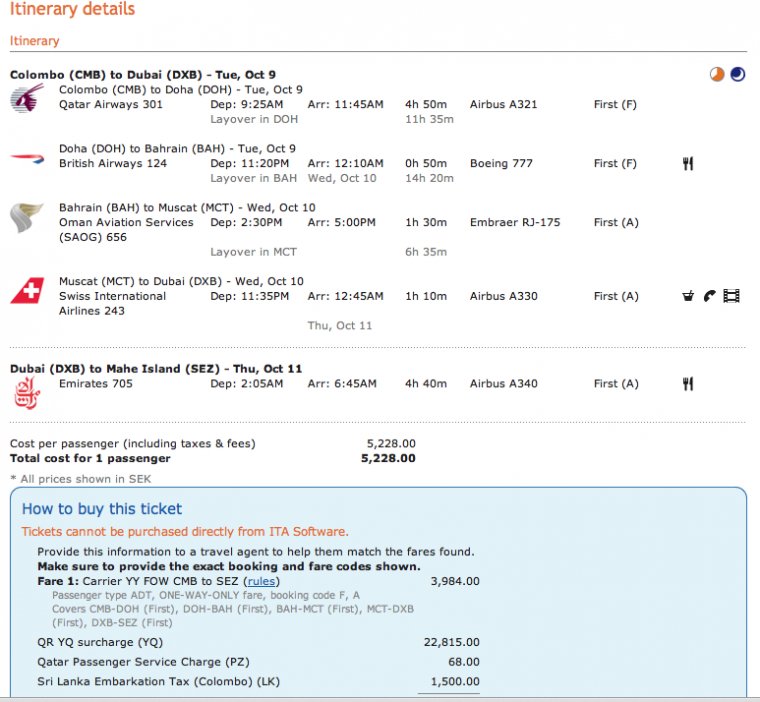Open the fare rules link
Image resolution: width=760 pixels, height=702 pixels.
click(x=260, y=581)
